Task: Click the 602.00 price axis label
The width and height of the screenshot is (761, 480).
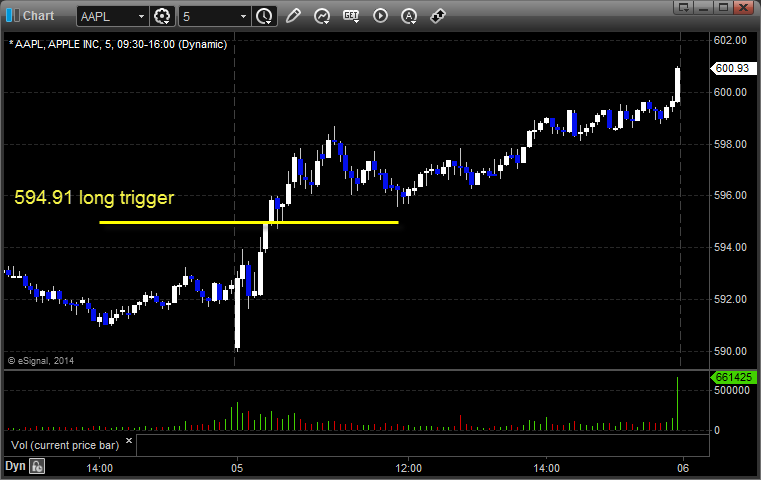Action: [x=730, y=40]
